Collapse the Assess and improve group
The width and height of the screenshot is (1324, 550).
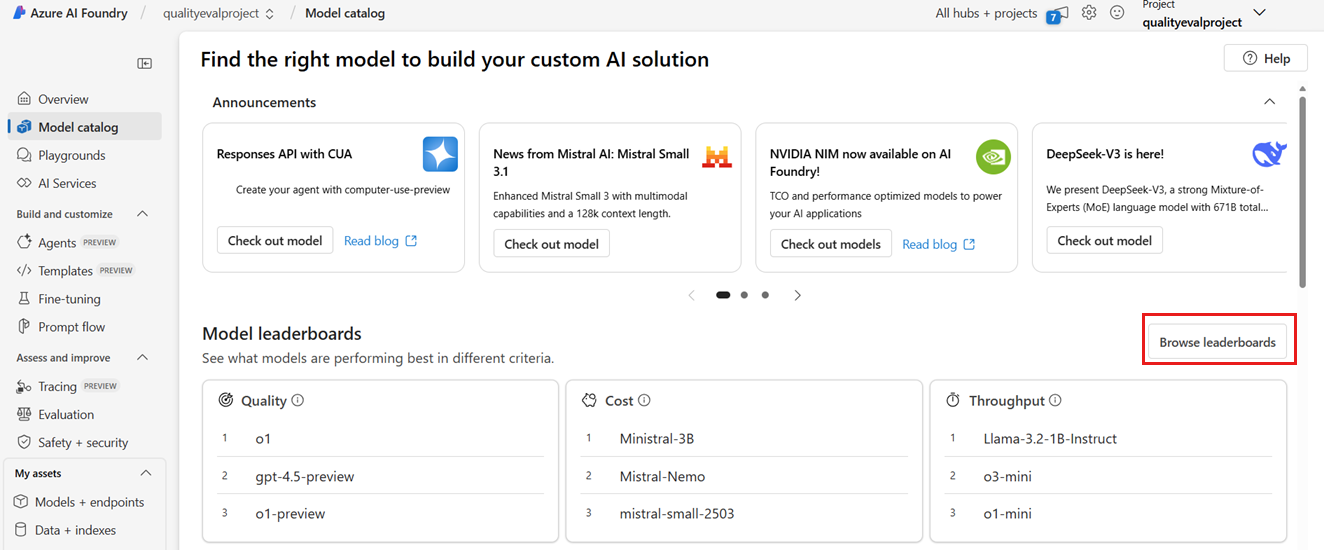[x=142, y=358]
